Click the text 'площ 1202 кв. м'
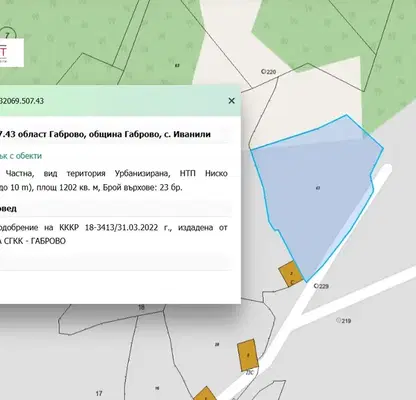The width and height of the screenshot is (416, 400). point(68,187)
